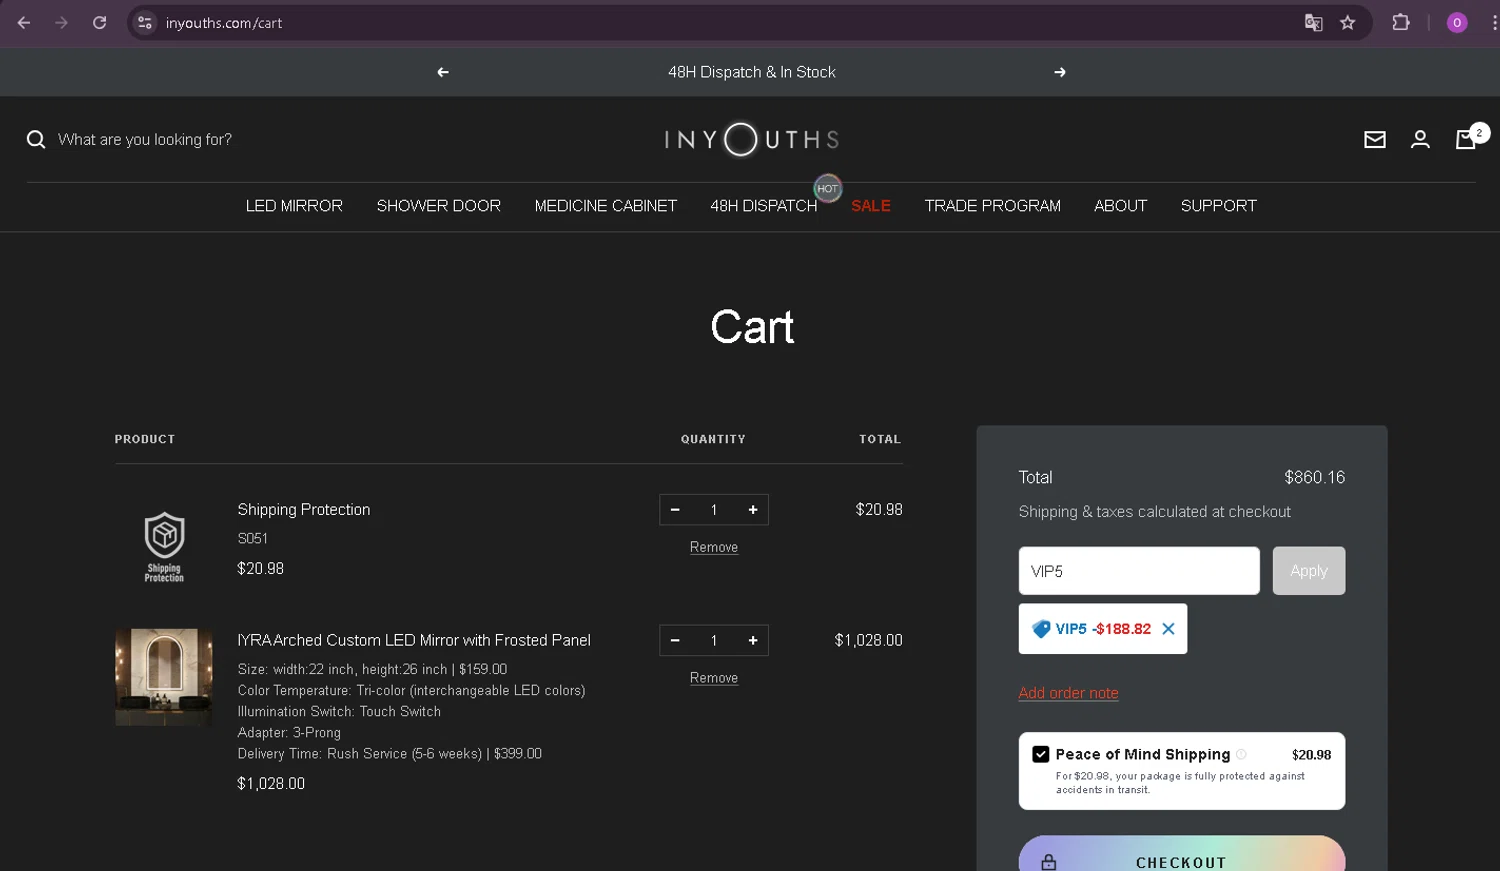1500x871 pixels.
Task: Open the IYRA mirror product thumbnail
Action: (164, 677)
